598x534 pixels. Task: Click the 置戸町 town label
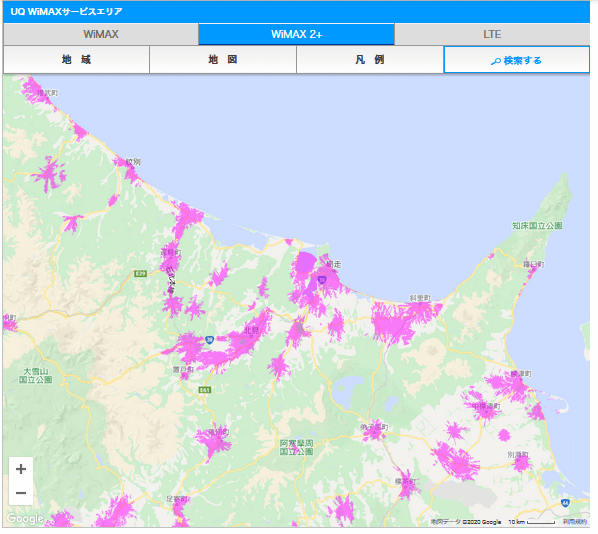[x=183, y=369]
